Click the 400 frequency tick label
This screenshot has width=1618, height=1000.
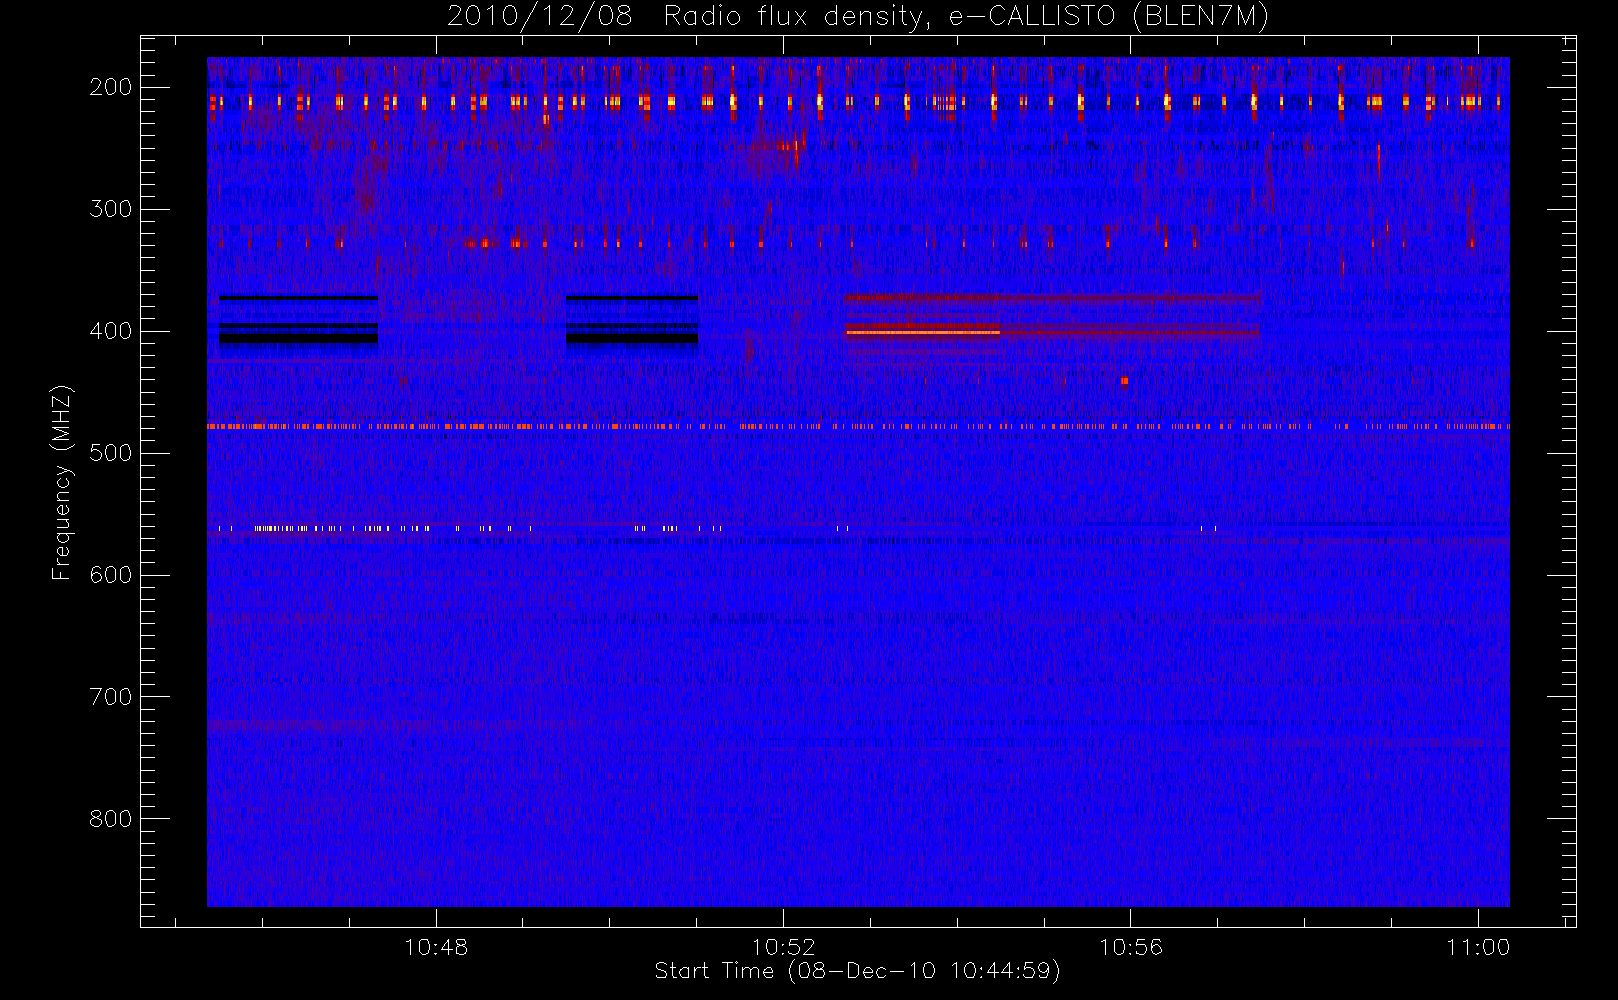111,331
